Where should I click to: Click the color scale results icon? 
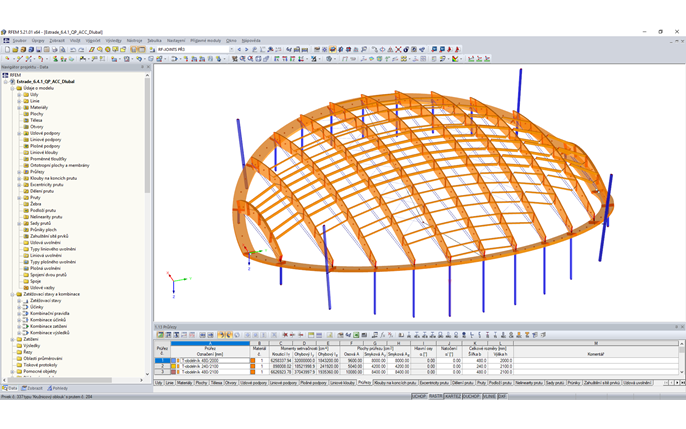pyautogui.click(x=455, y=59)
